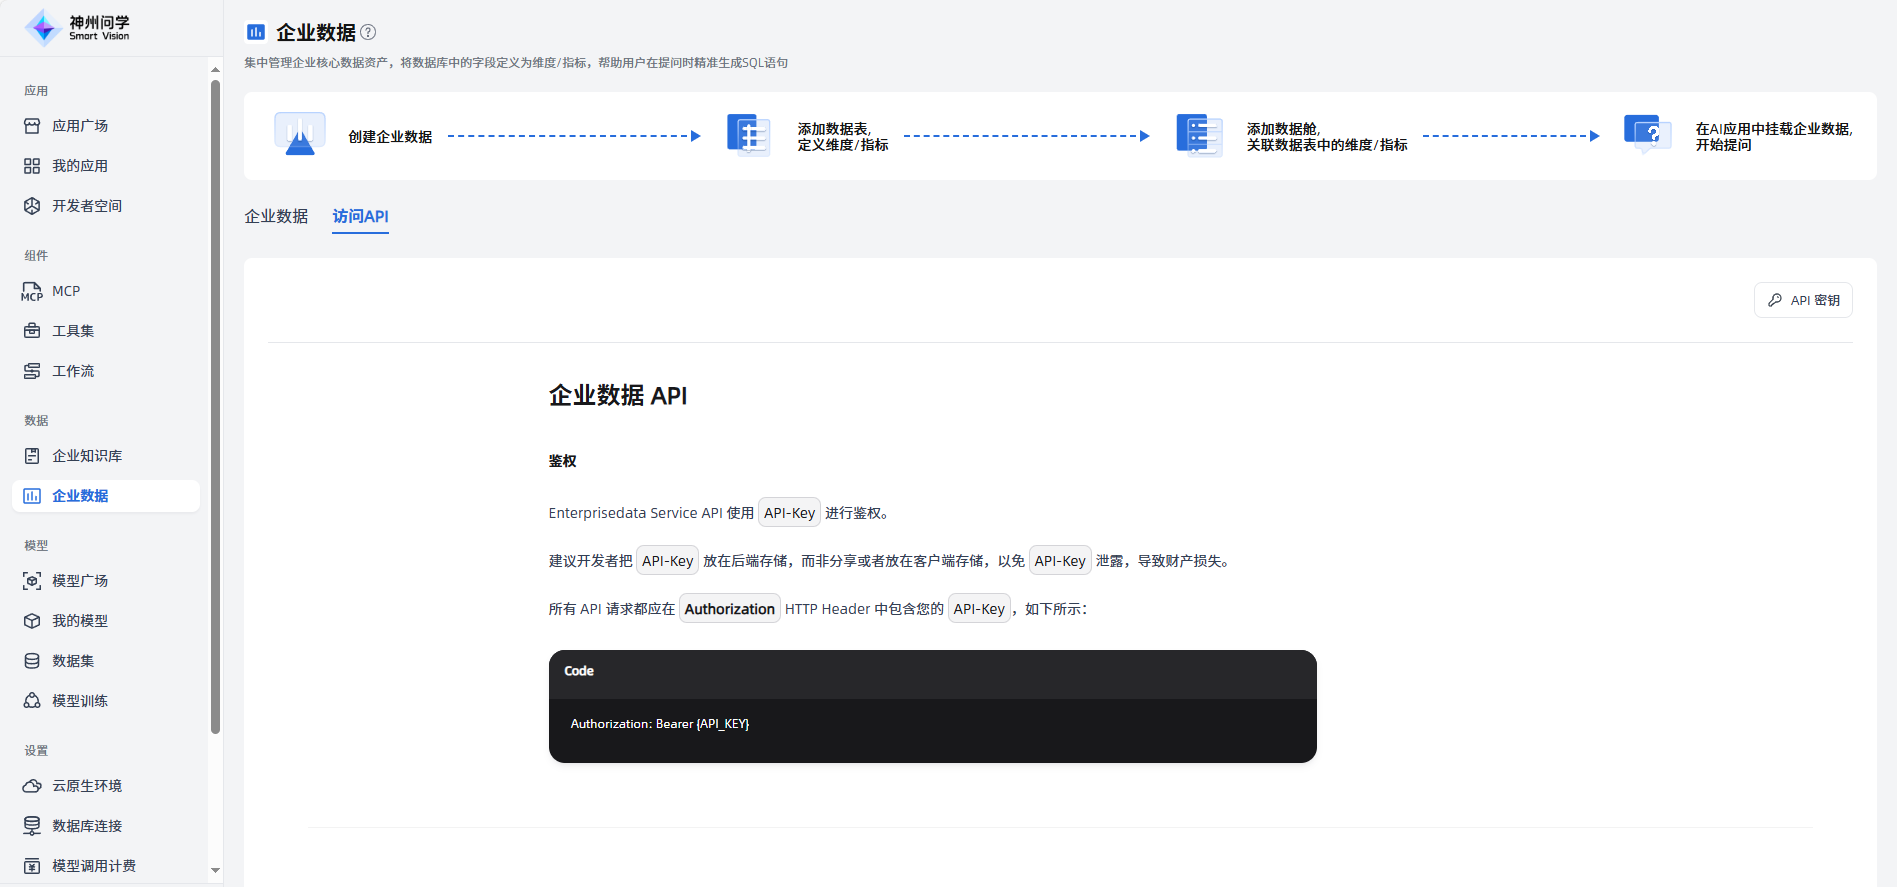
Task: Click the help question mark beside 企业数据 title
Action: tap(368, 32)
